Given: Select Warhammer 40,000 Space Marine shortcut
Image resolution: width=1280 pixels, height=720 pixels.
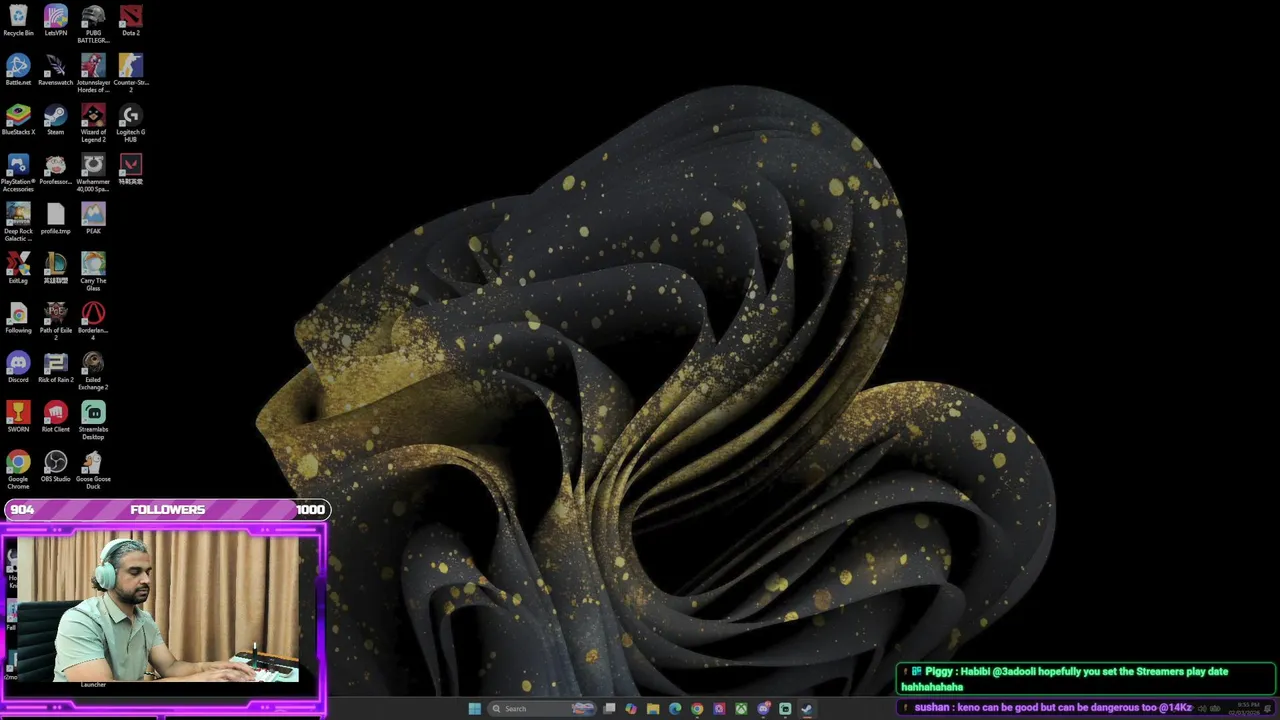Looking at the screenshot, I should point(93,173).
